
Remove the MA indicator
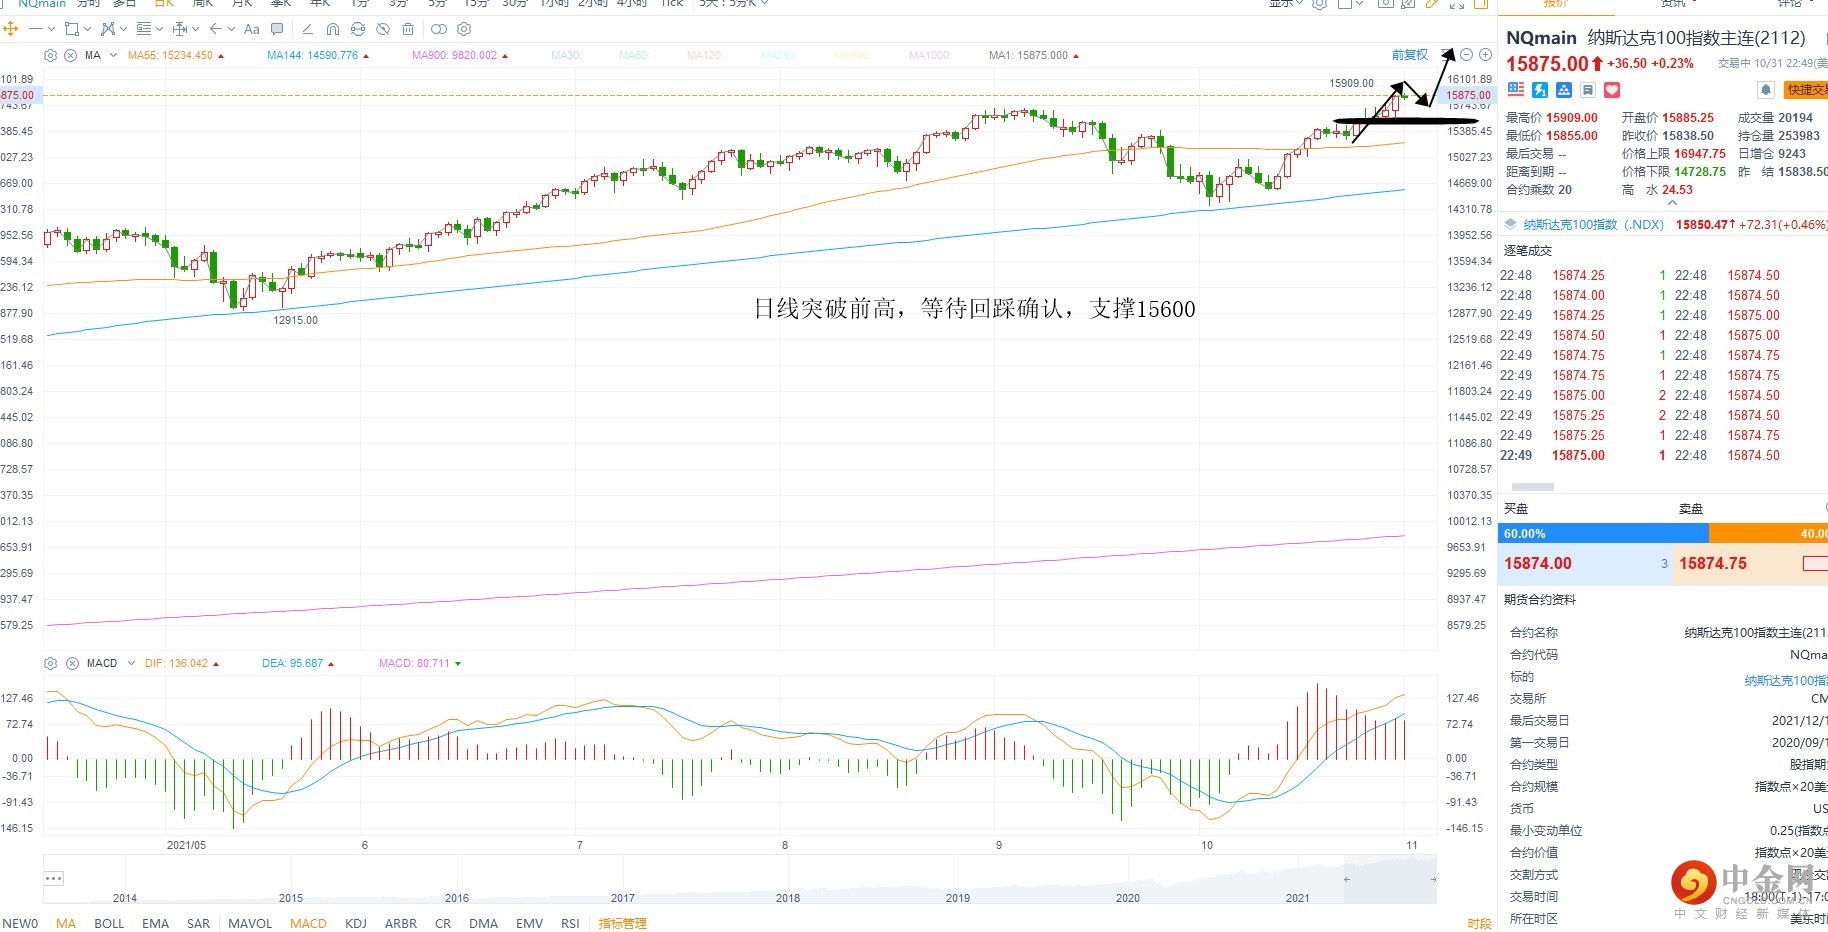(71, 55)
